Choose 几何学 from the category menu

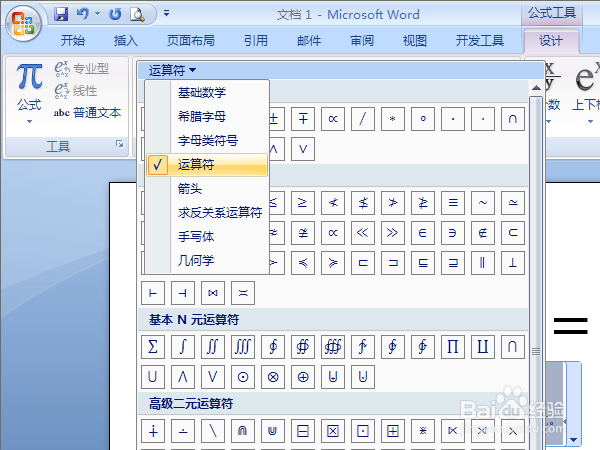[207, 261]
